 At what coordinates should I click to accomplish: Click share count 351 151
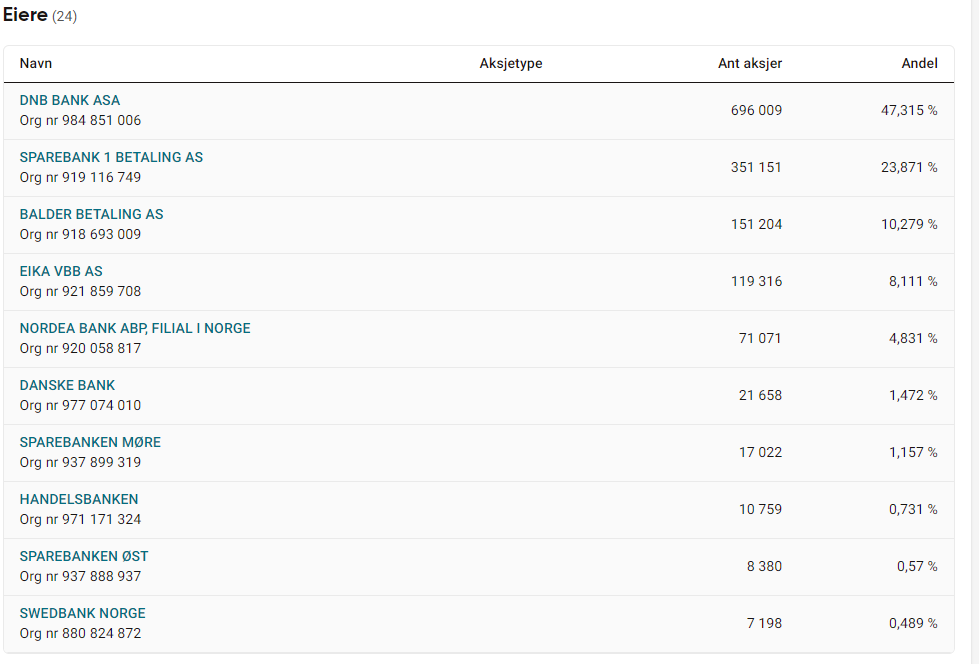point(756,167)
